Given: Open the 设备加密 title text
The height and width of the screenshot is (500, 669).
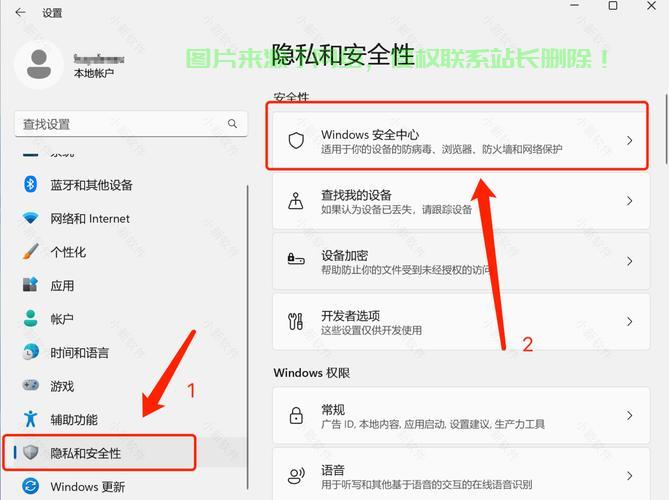Looking at the screenshot, I should [x=345, y=256].
